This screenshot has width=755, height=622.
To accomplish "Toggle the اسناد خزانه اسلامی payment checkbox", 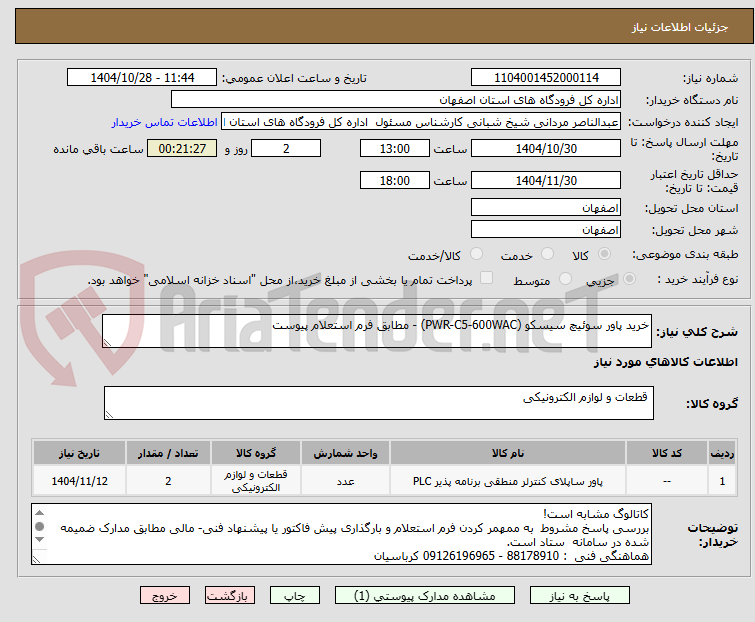I will [x=487, y=278].
